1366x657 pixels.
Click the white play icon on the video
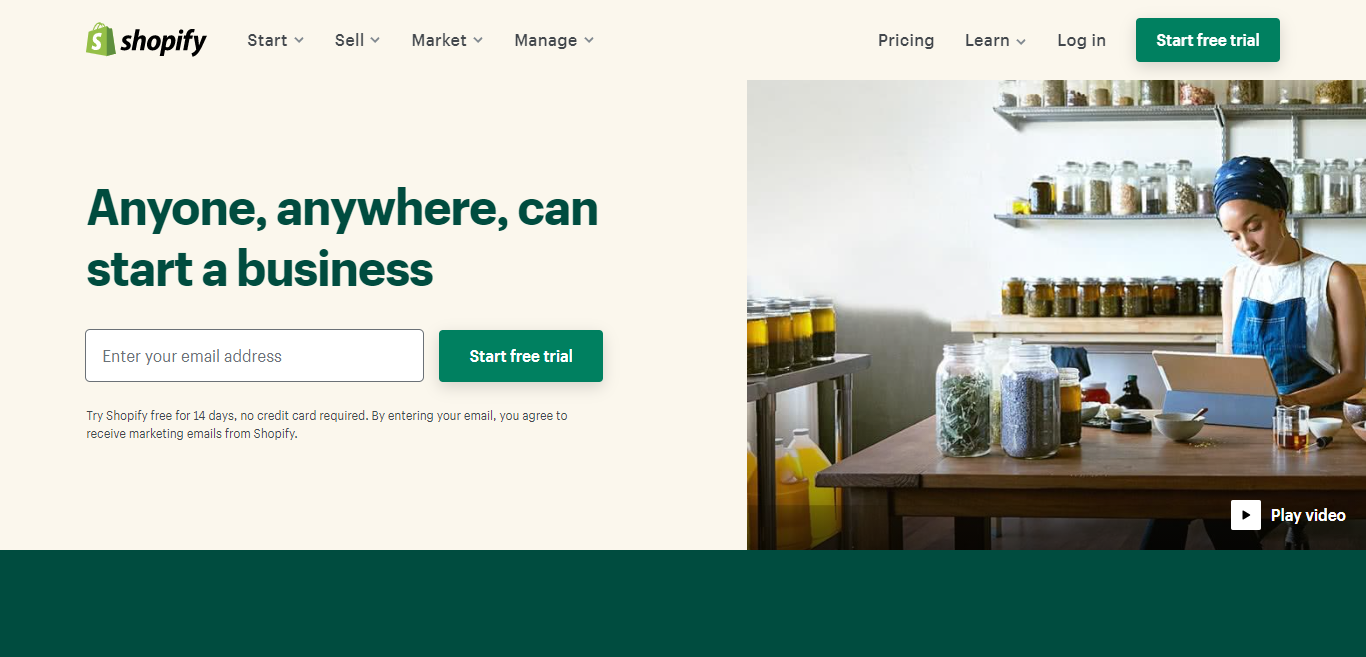tap(1245, 515)
